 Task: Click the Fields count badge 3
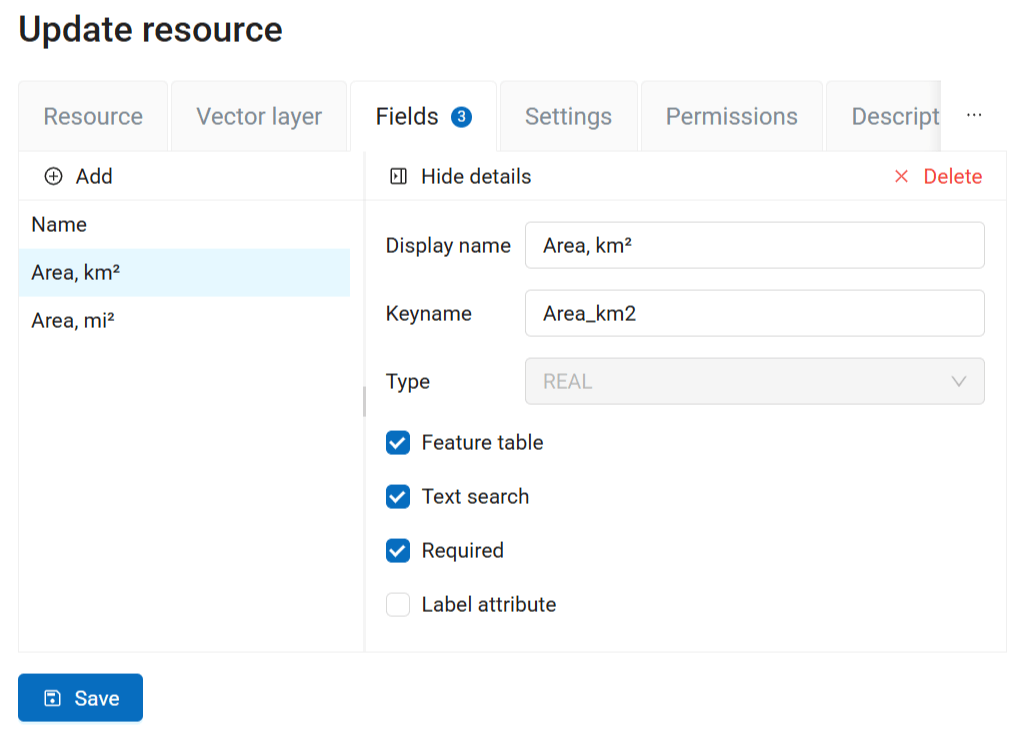tap(461, 117)
